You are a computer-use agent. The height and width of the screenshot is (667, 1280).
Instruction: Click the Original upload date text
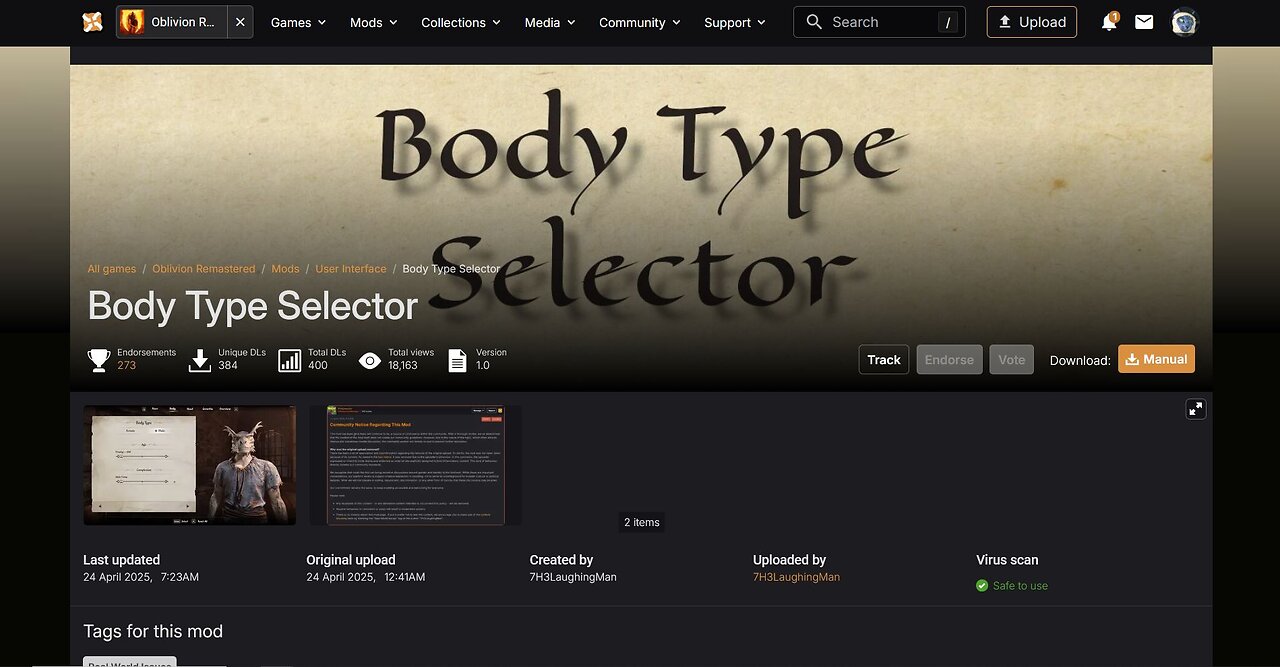[x=366, y=577]
